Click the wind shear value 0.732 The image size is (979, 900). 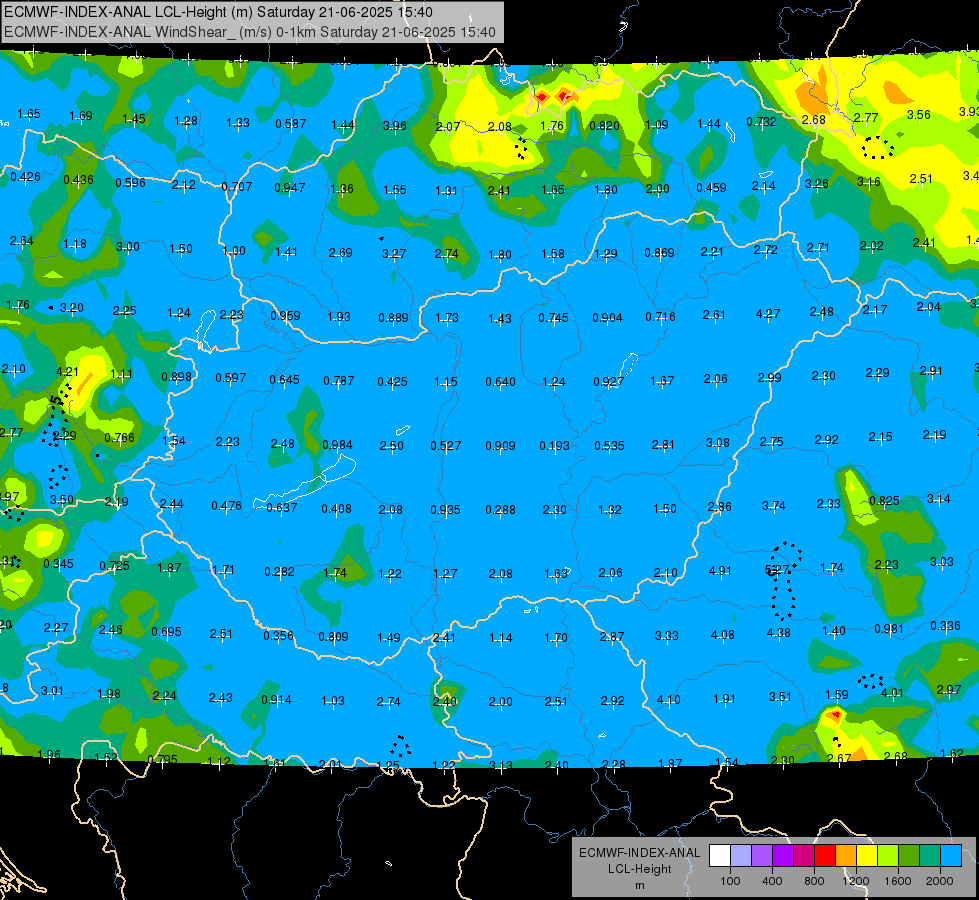pos(761,122)
